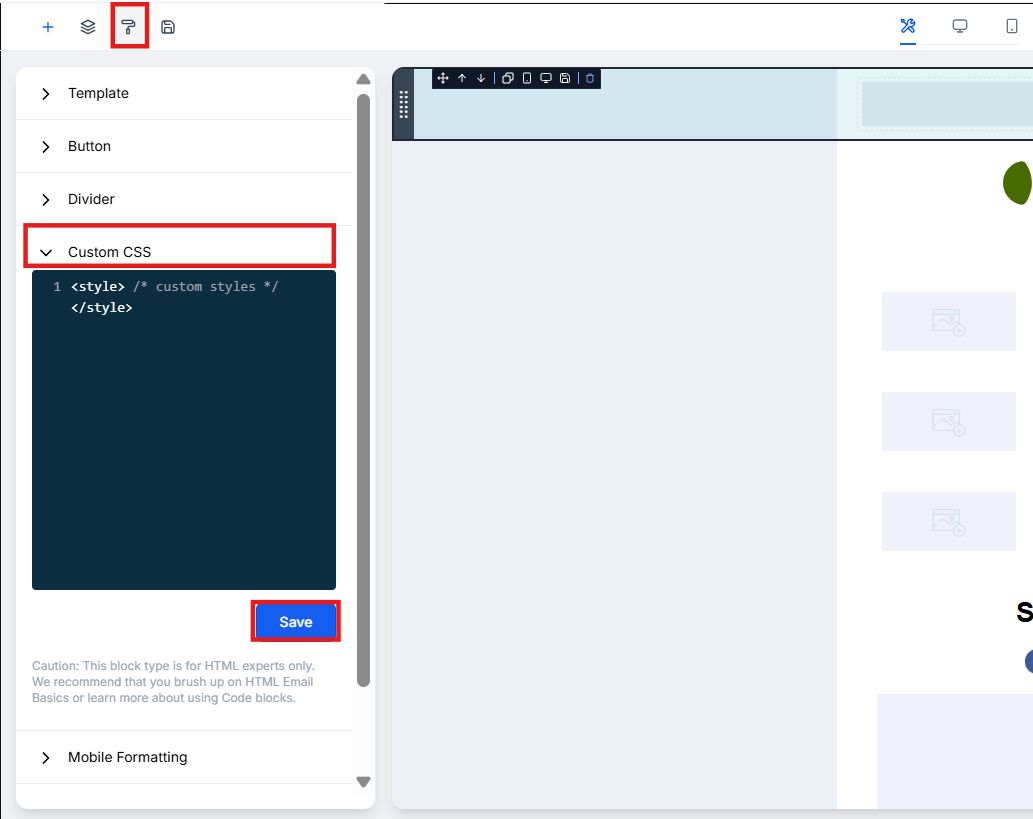Click the panel scrollbar down arrow
This screenshot has height=819, width=1033.
(364, 781)
